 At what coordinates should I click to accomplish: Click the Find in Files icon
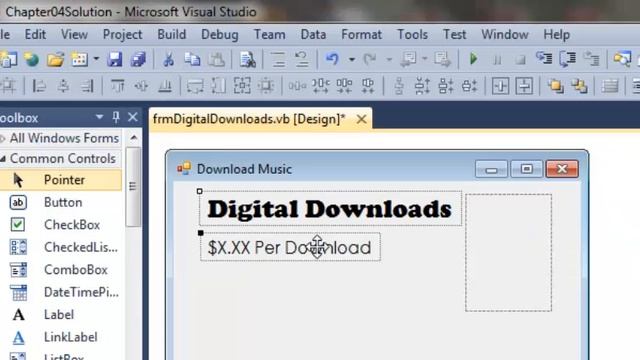(247, 60)
